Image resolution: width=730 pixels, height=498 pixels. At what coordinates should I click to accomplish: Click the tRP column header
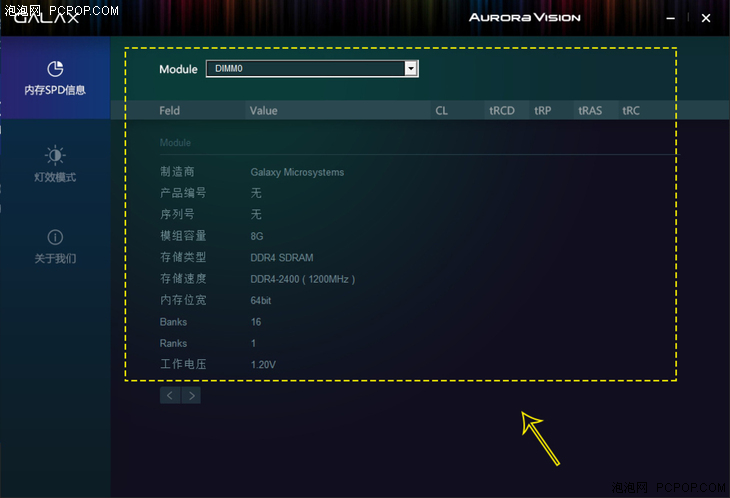pos(542,111)
